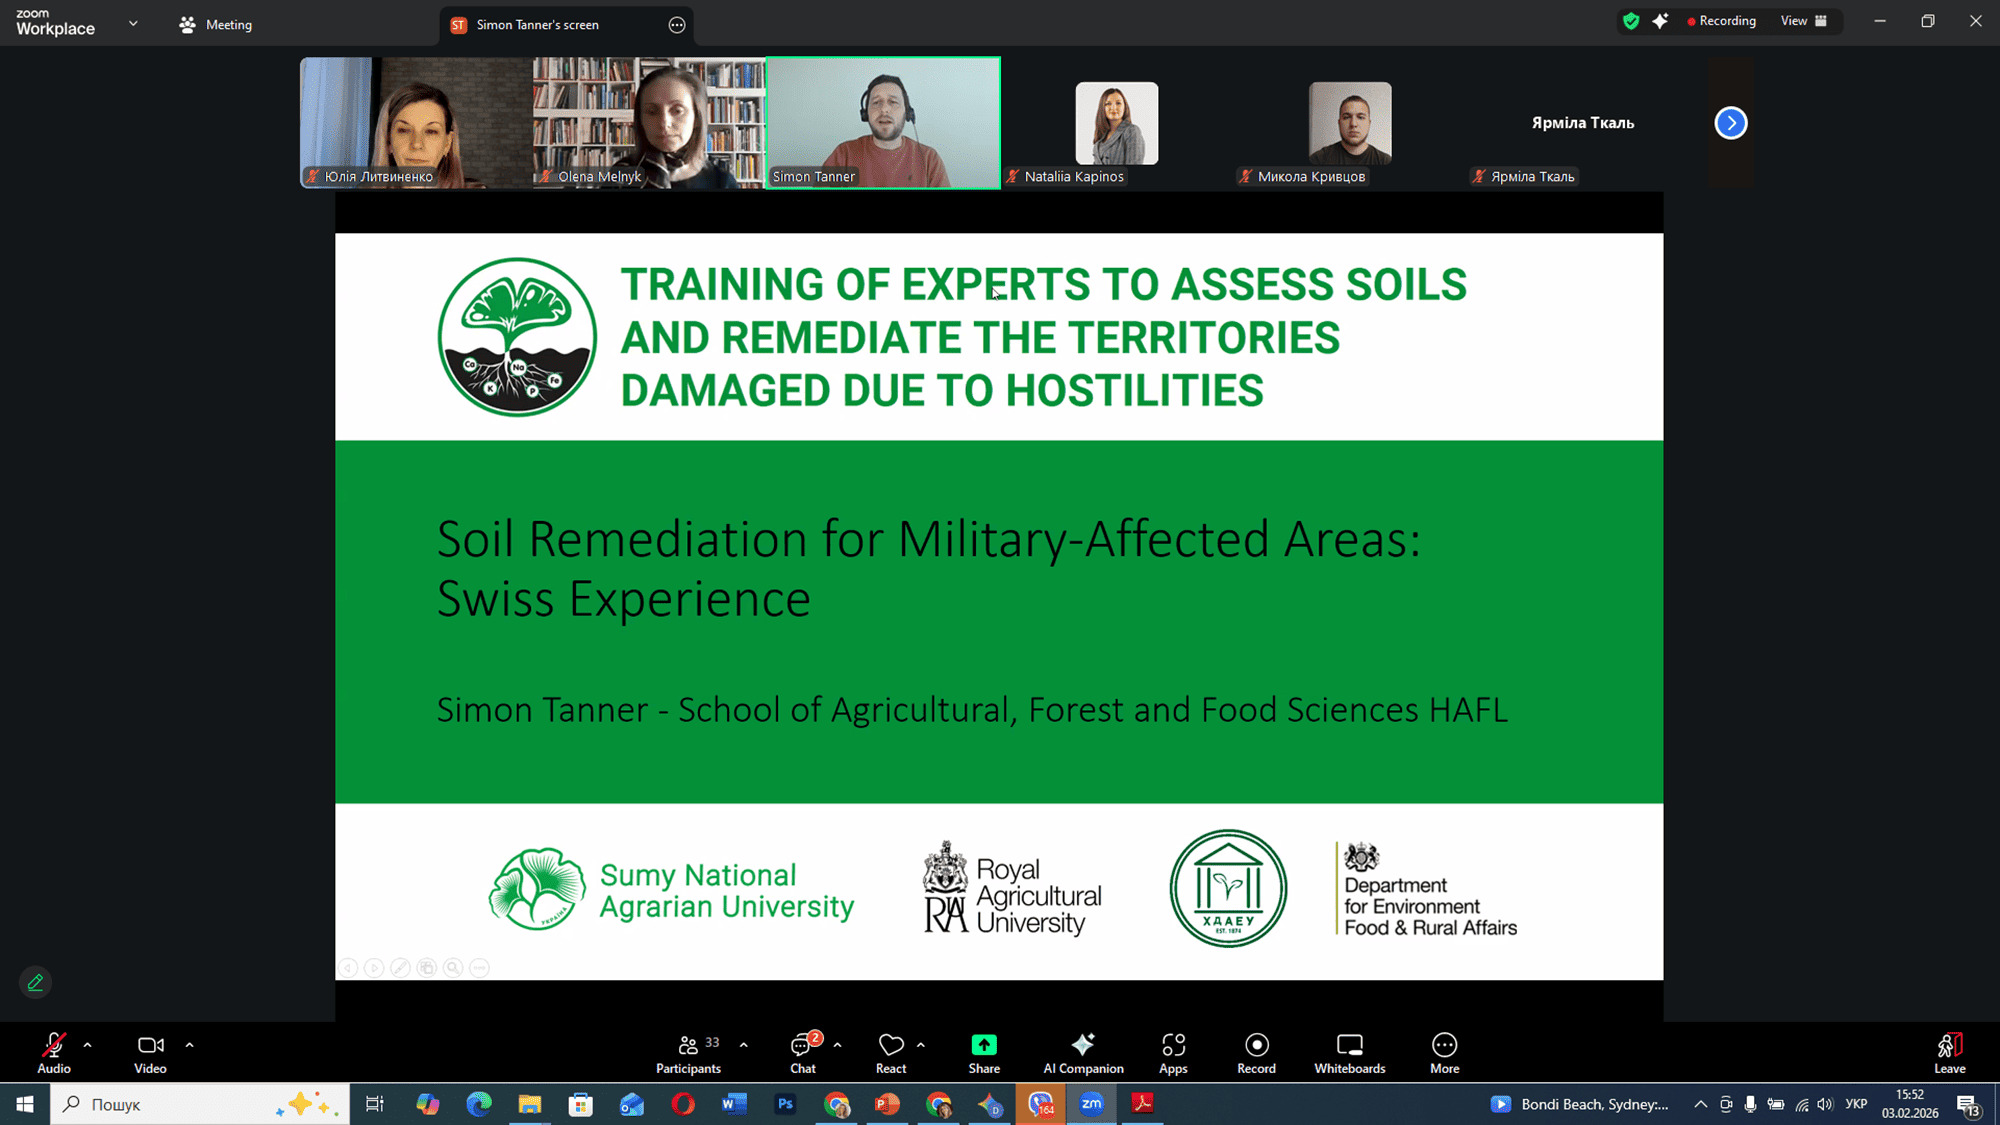
Task: Click the More options icon
Action: point(1444,1053)
